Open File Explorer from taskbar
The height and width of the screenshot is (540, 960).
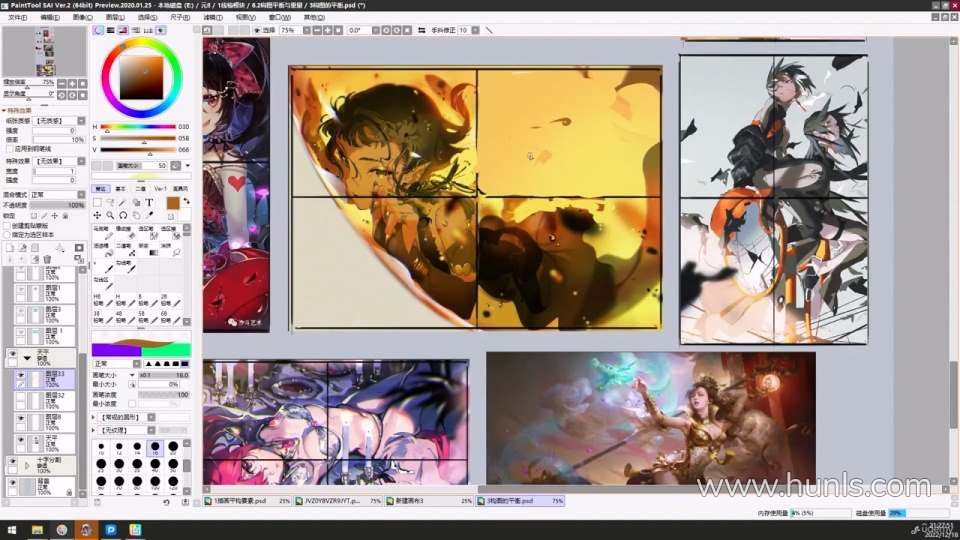pos(37,530)
